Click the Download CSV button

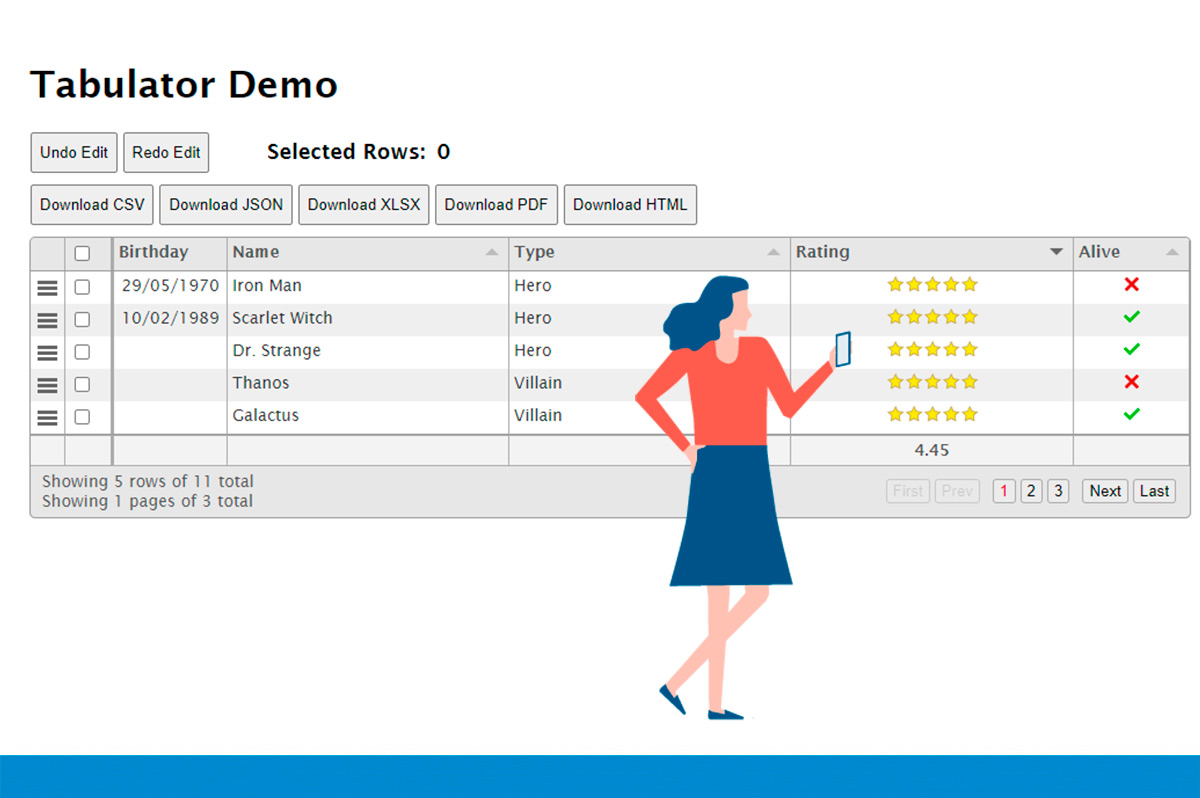[x=91, y=204]
